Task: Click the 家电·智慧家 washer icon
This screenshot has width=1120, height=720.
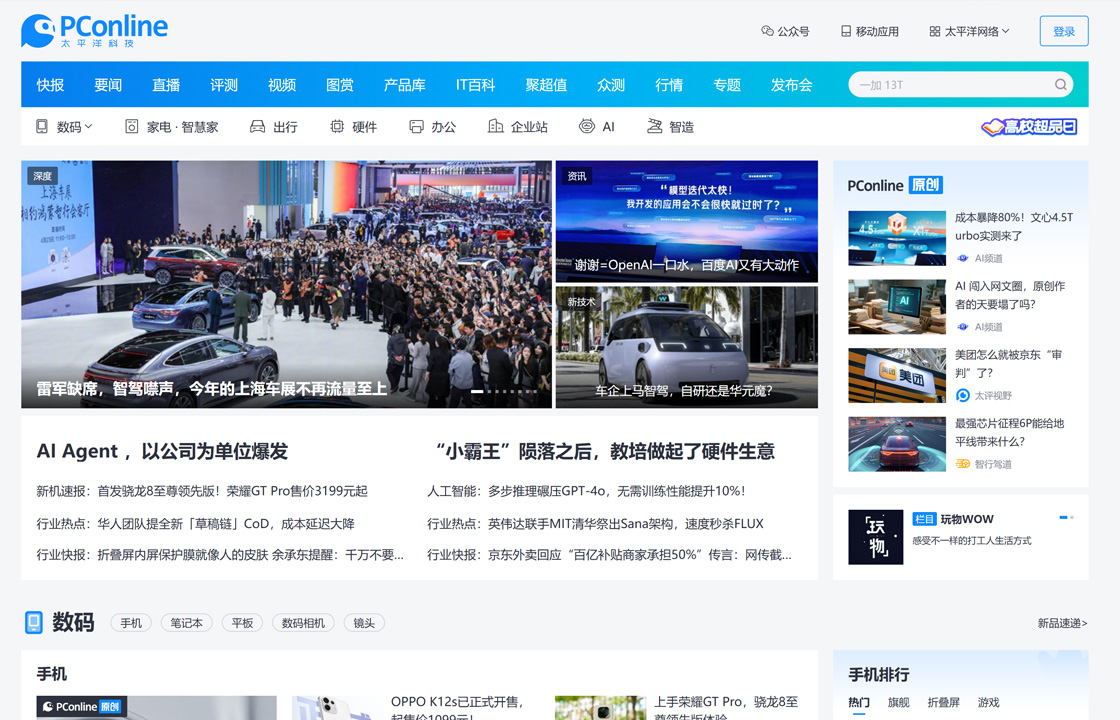Action: pos(131,126)
